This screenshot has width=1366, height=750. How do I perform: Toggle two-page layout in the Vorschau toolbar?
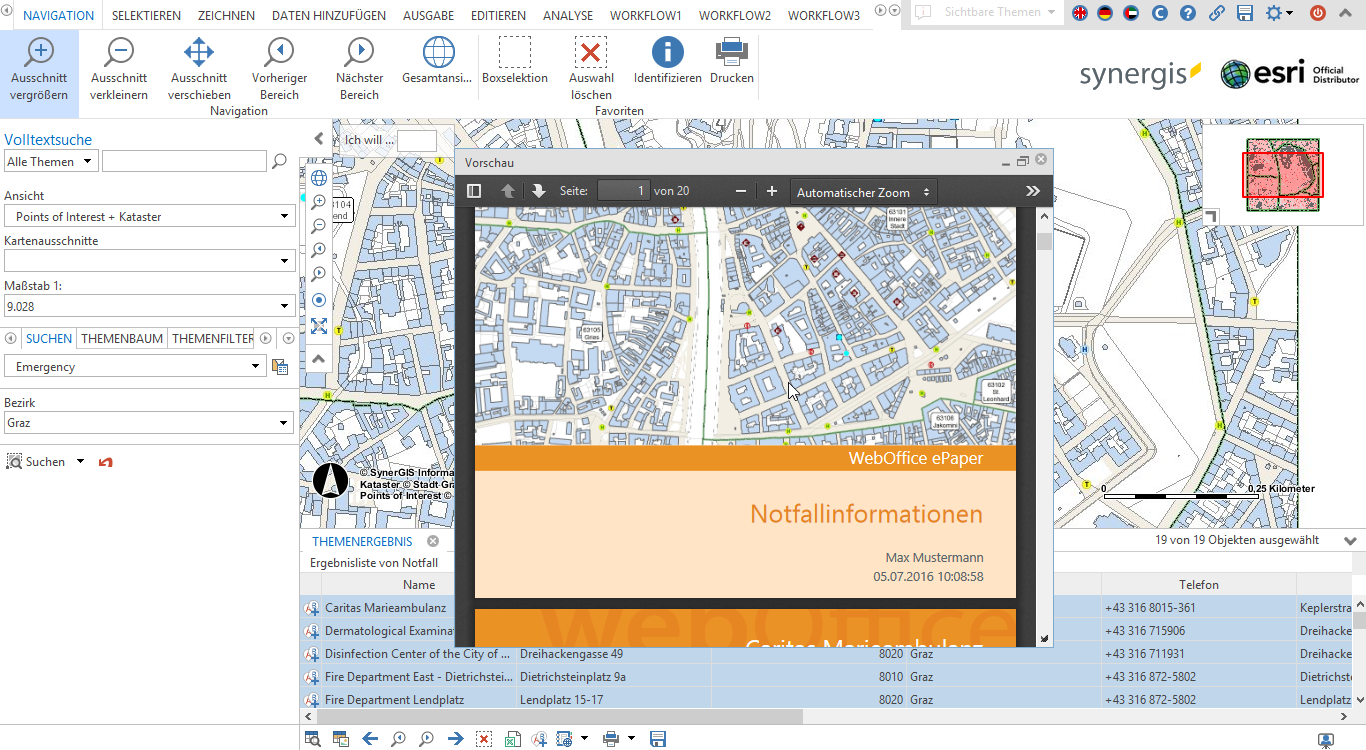coord(472,190)
